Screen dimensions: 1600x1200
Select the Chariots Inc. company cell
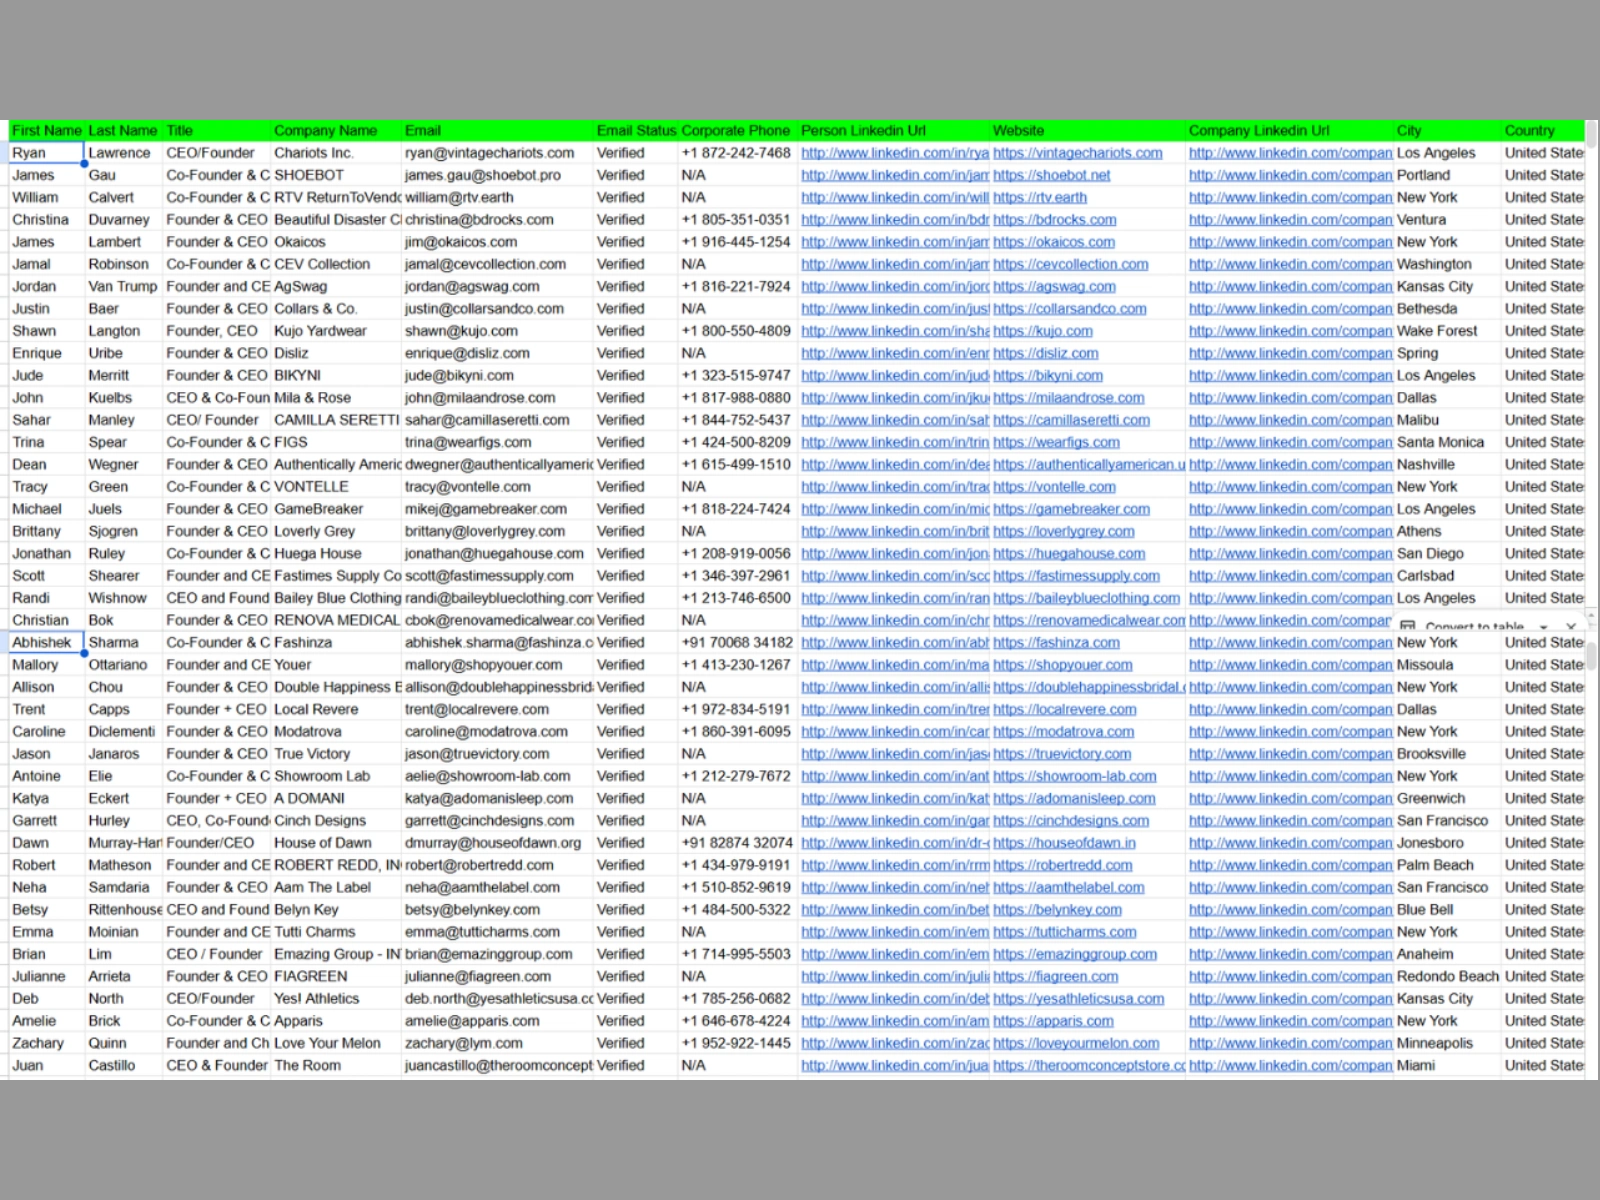coord(336,153)
